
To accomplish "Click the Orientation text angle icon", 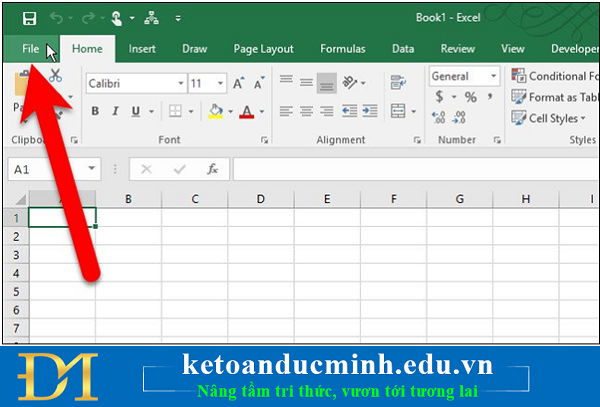I will (x=349, y=82).
